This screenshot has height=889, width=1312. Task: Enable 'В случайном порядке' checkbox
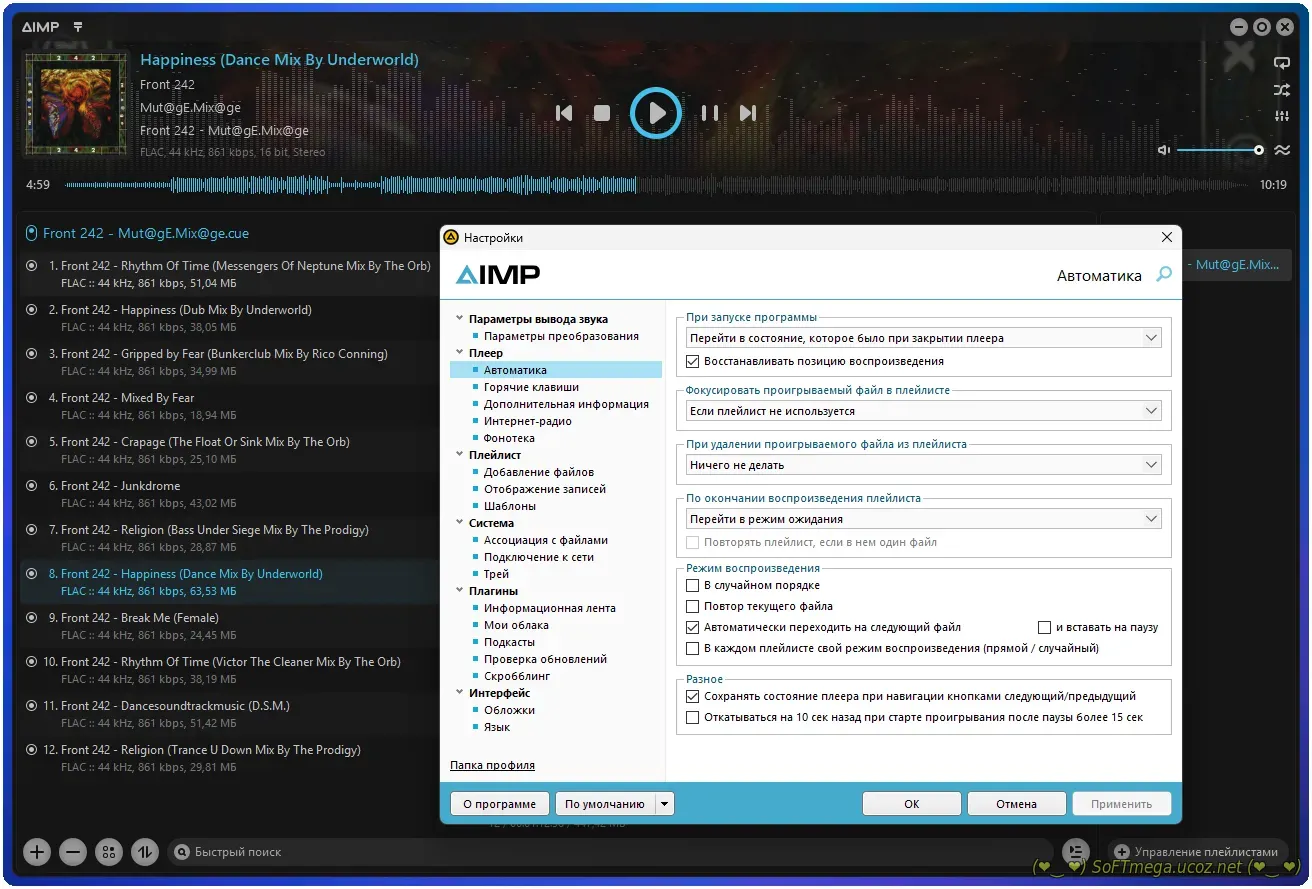point(693,585)
